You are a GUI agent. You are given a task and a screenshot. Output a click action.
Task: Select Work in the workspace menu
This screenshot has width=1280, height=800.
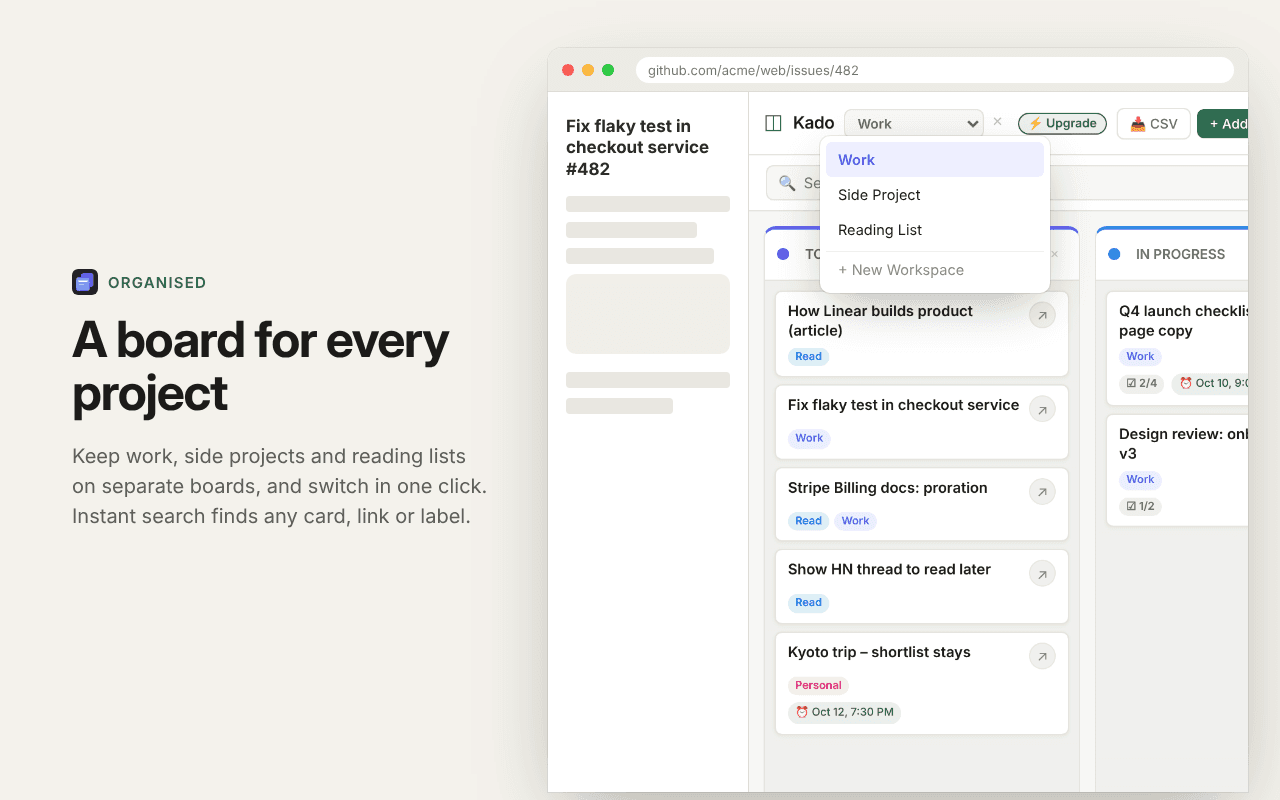(x=935, y=160)
